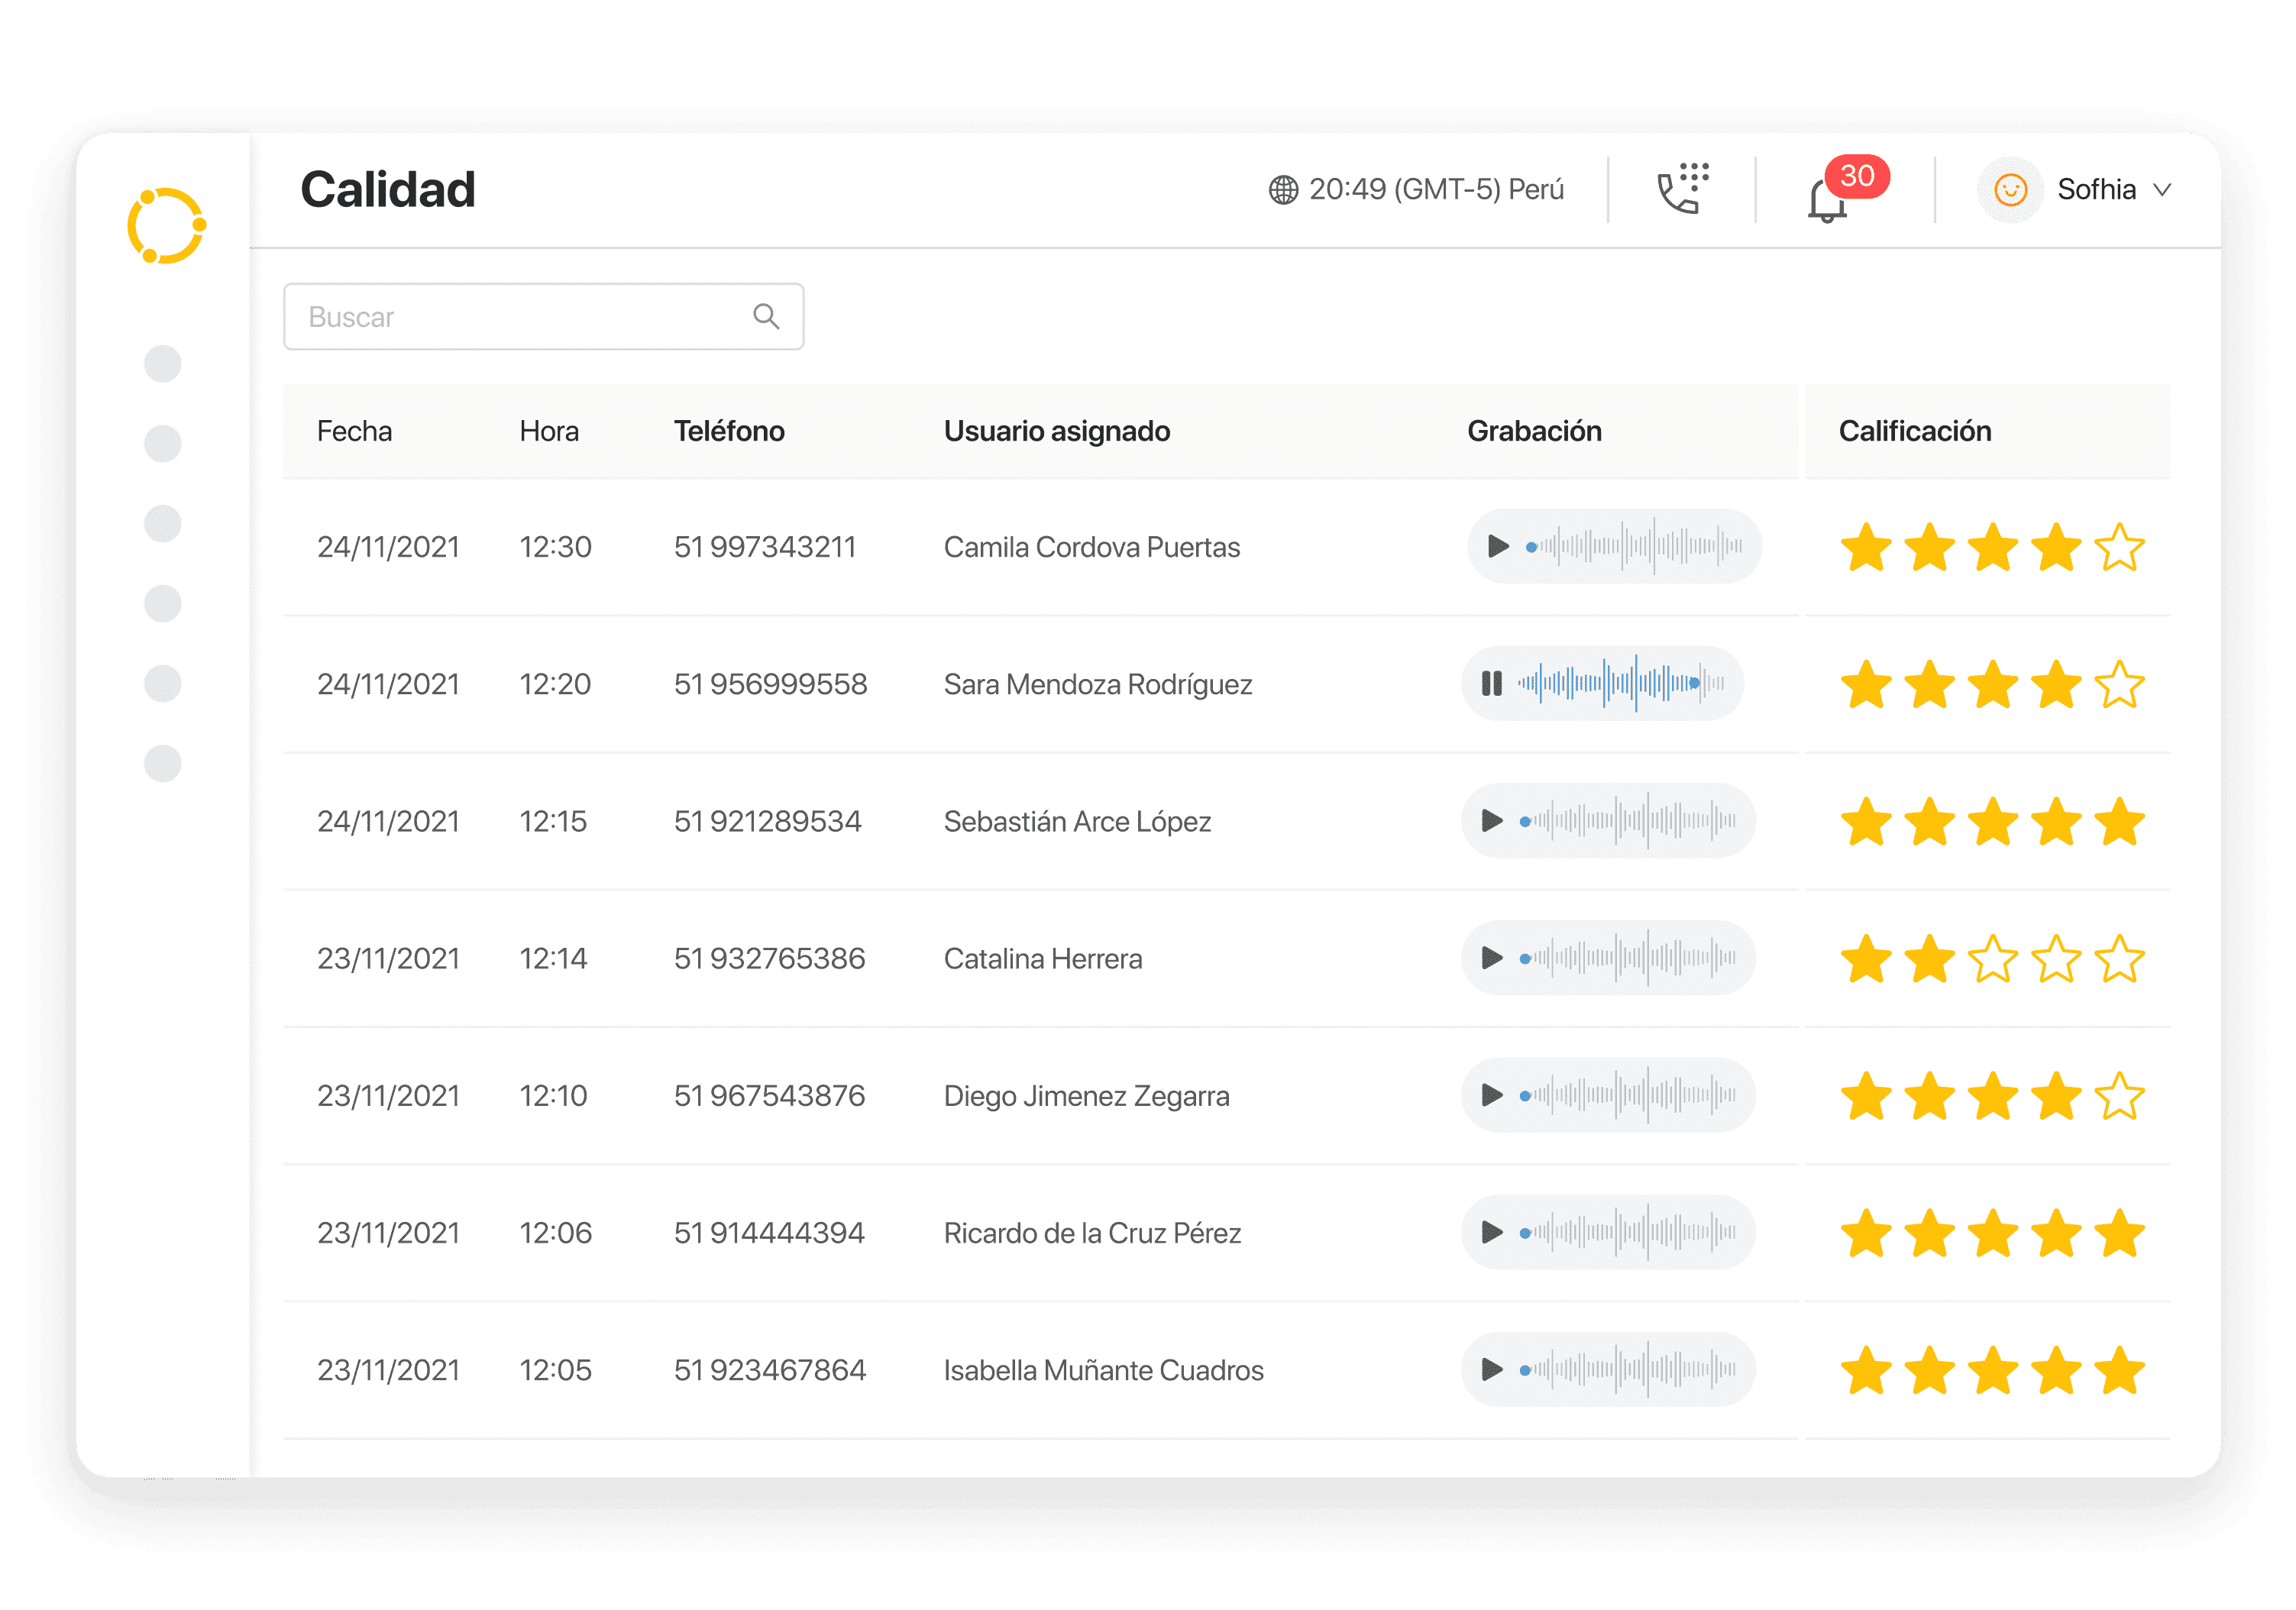Focus the Buscar search field
The height and width of the screenshot is (1610, 2296).
pos(543,316)
